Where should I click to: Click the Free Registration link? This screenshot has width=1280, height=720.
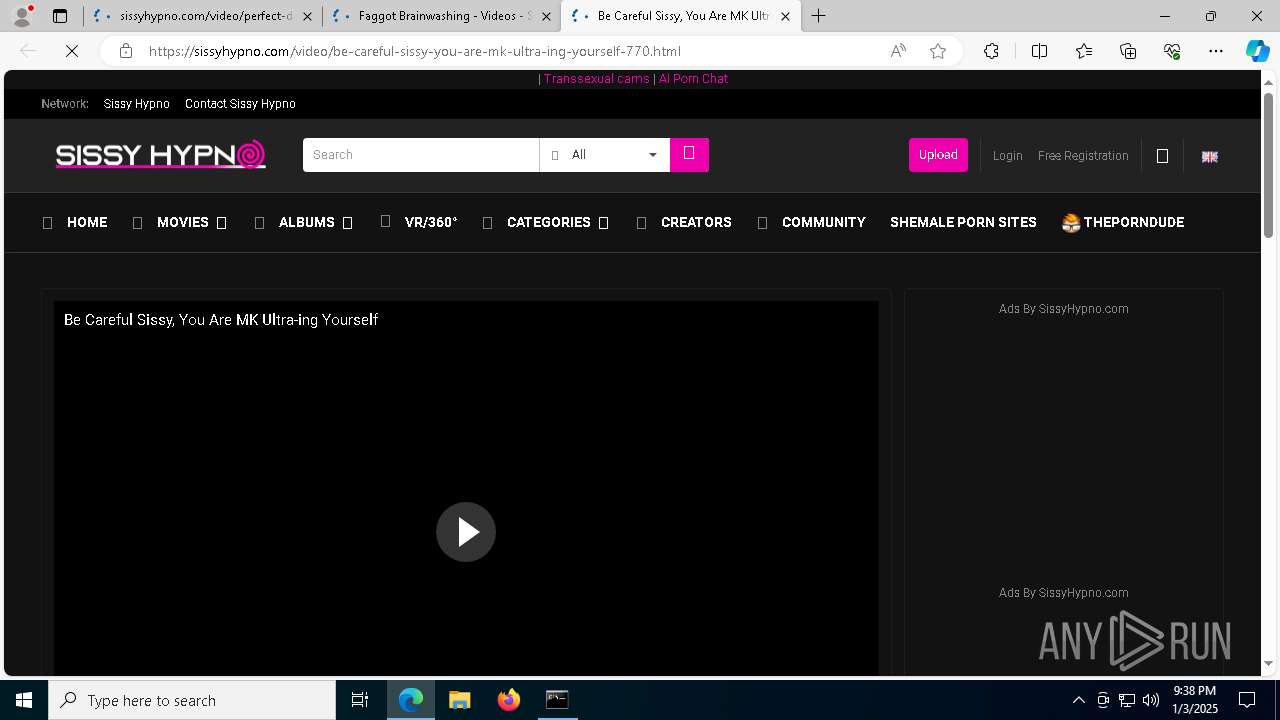pyautogui.click(x=1083, y=156)
